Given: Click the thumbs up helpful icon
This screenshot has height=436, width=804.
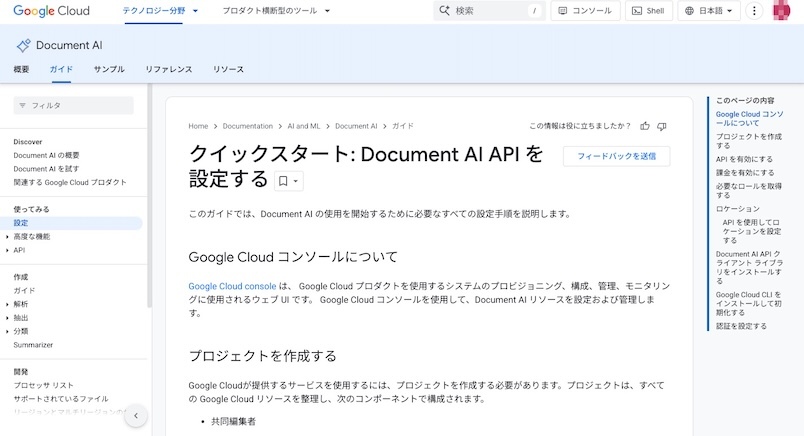Looking at the screenshot, I should pyautogui.click(x=645, y=126).
